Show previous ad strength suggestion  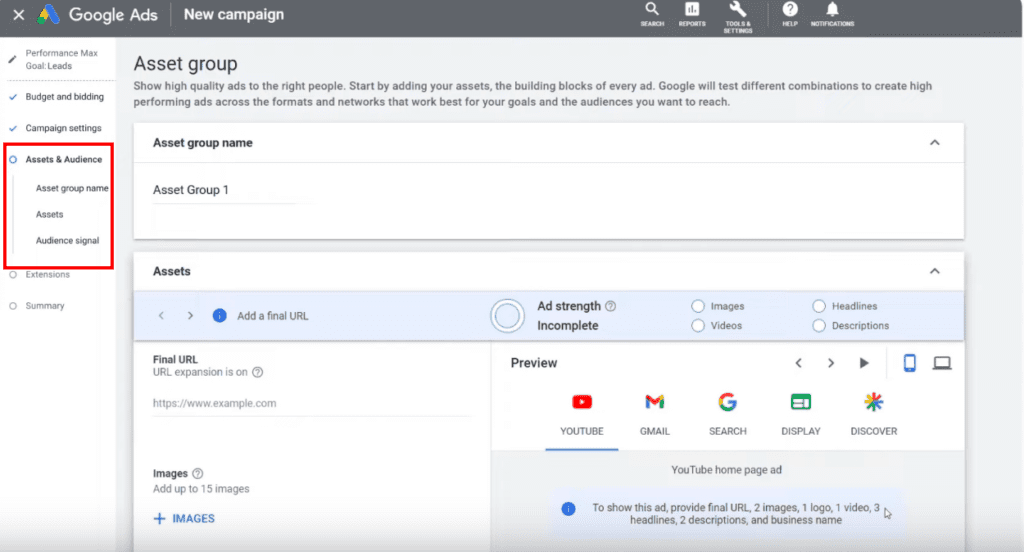(x=161, y=316)
